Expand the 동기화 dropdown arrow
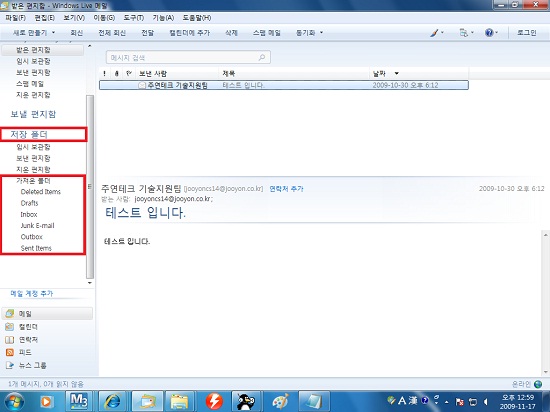The width and height of the screenshot is (550, 412). 321,32
